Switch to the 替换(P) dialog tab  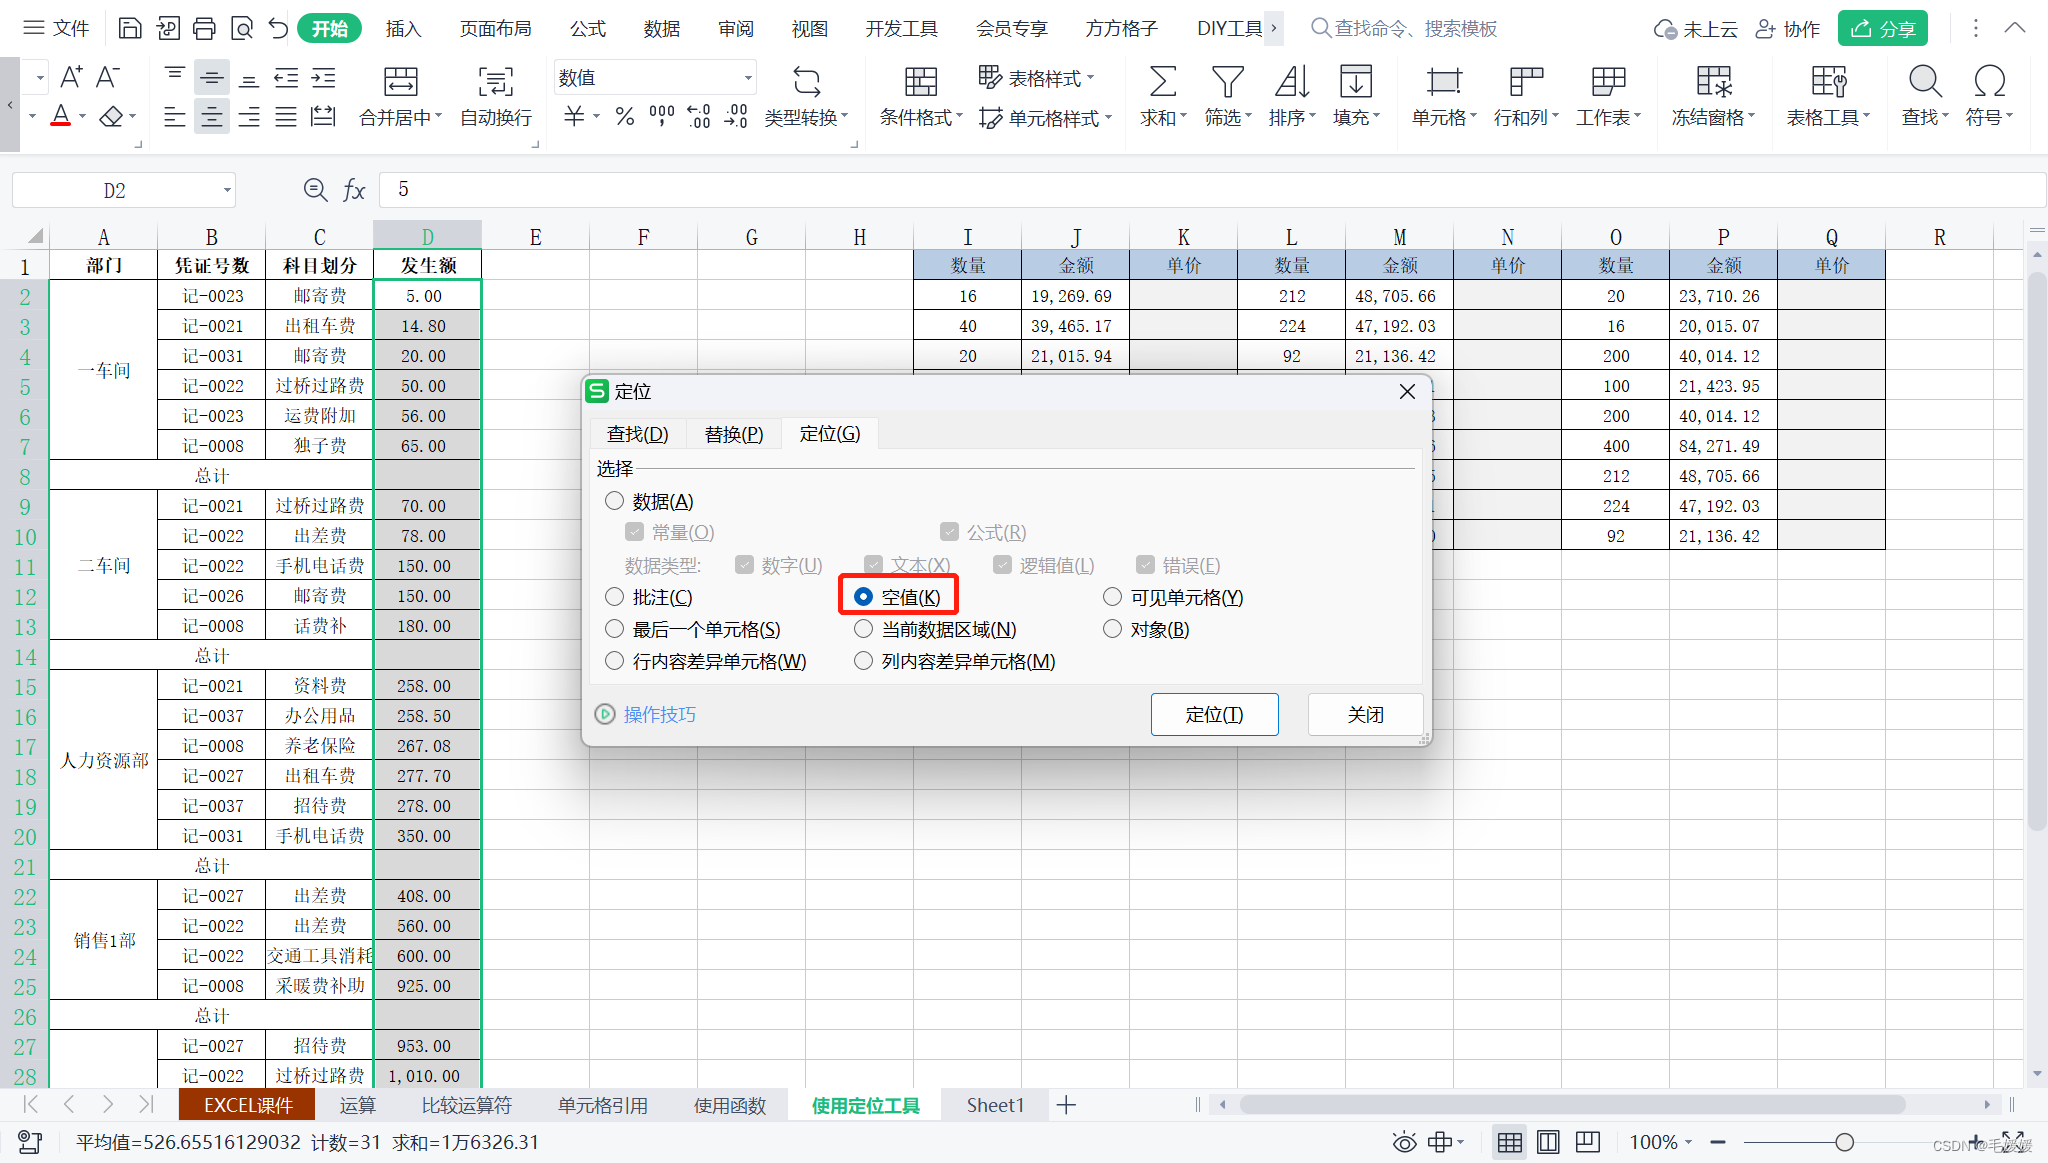pos(734,434)
